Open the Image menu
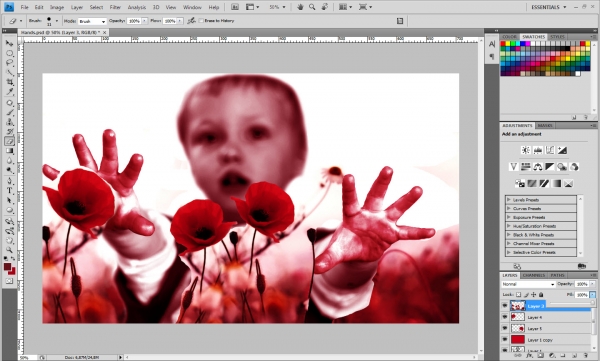Screen dimensions: 600x361 (x=57, y=7)
